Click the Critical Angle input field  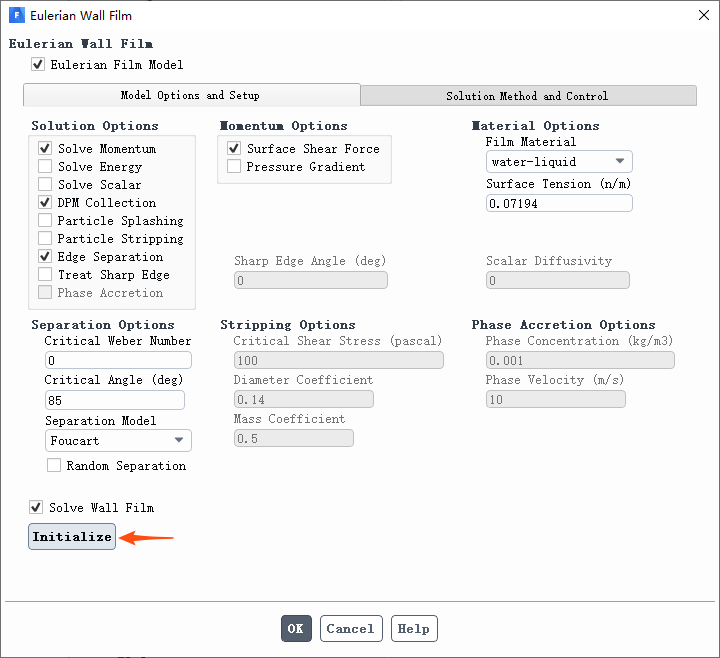point(114,400)
